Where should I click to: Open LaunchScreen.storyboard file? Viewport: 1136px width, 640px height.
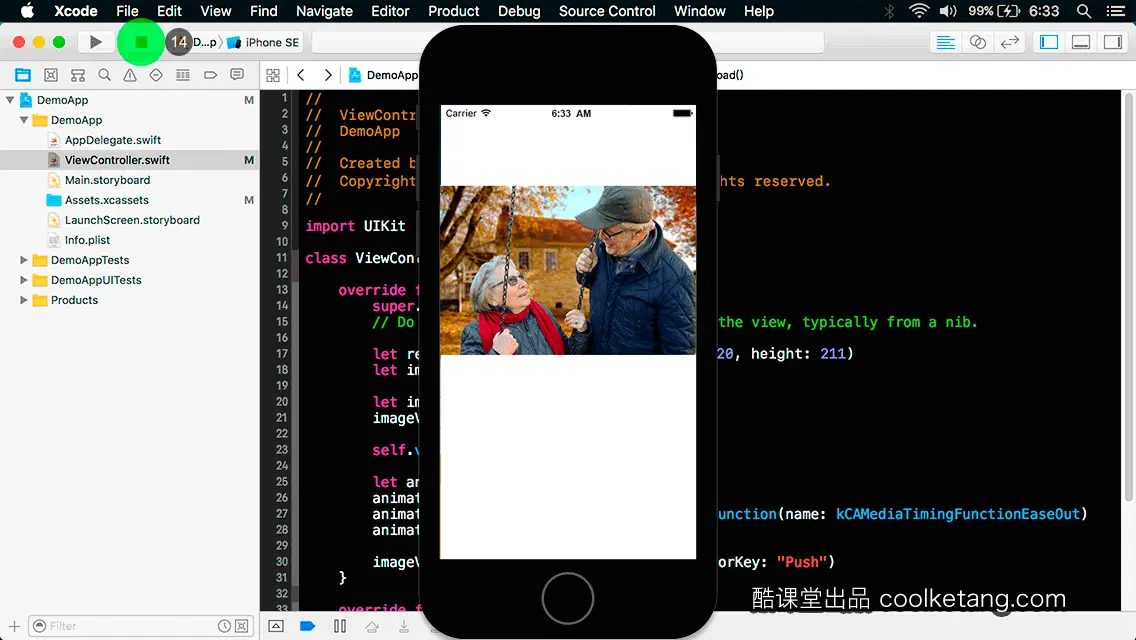tap(132, 220)
